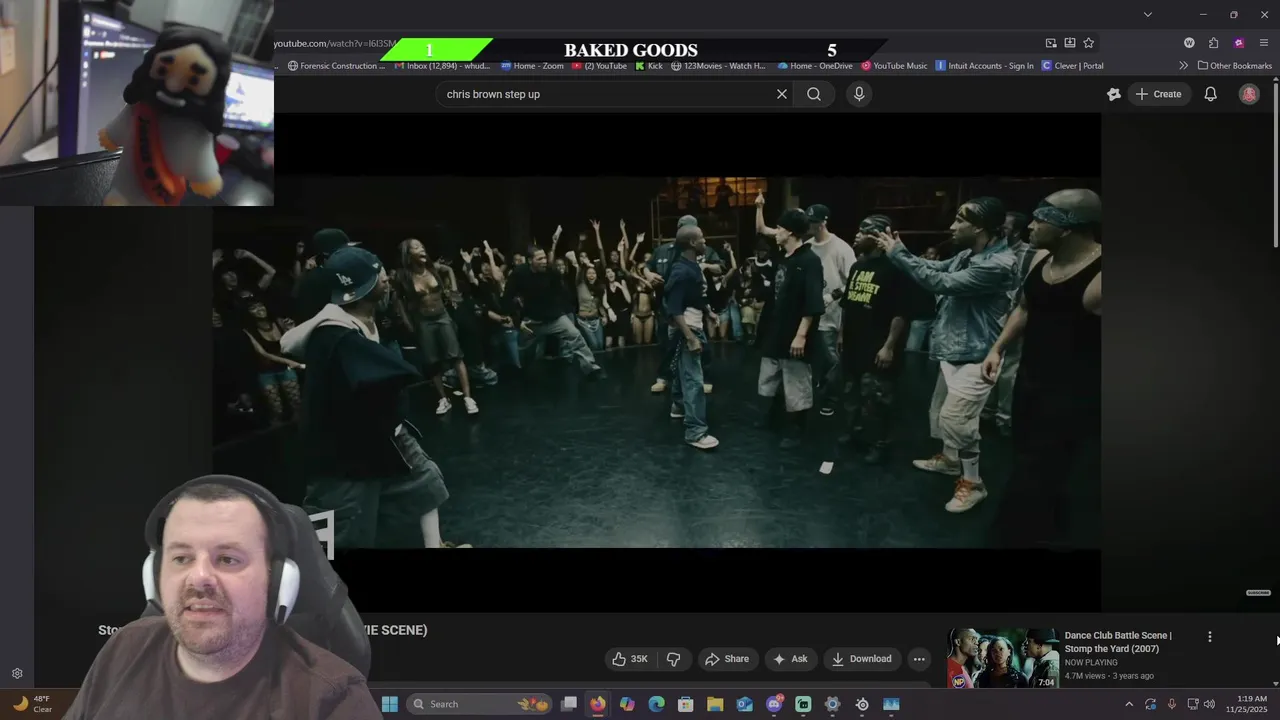Click the YouTube search magnifier button
This screenshot has height=720, width=1280.
[x=814, y=94]
